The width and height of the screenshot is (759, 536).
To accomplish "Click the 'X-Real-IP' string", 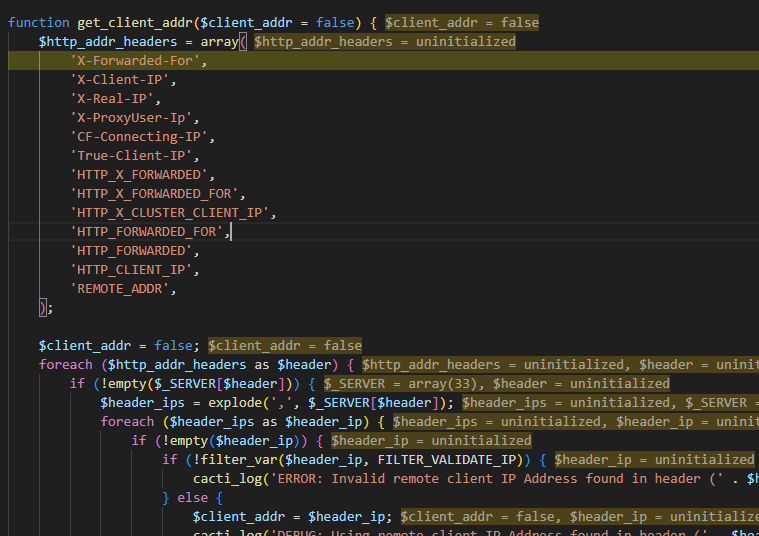I will [112, 99].
